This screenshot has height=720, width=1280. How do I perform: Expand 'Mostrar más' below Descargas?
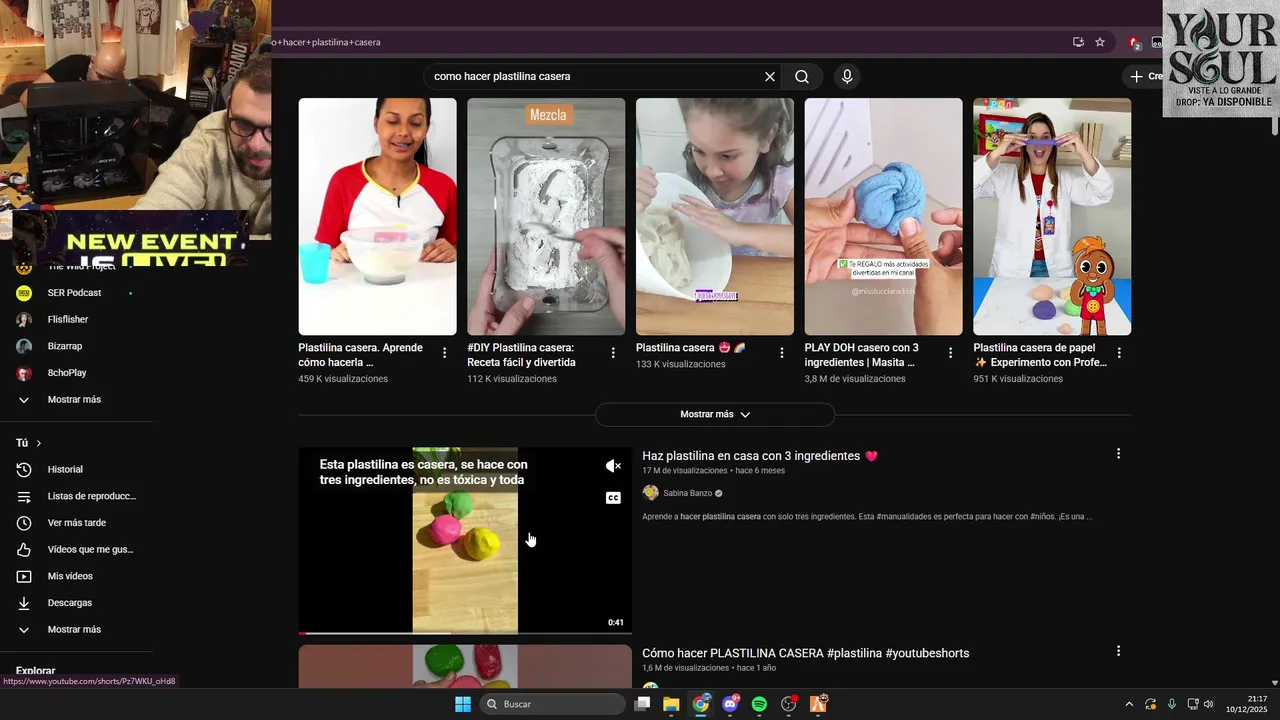coord(74,629)
